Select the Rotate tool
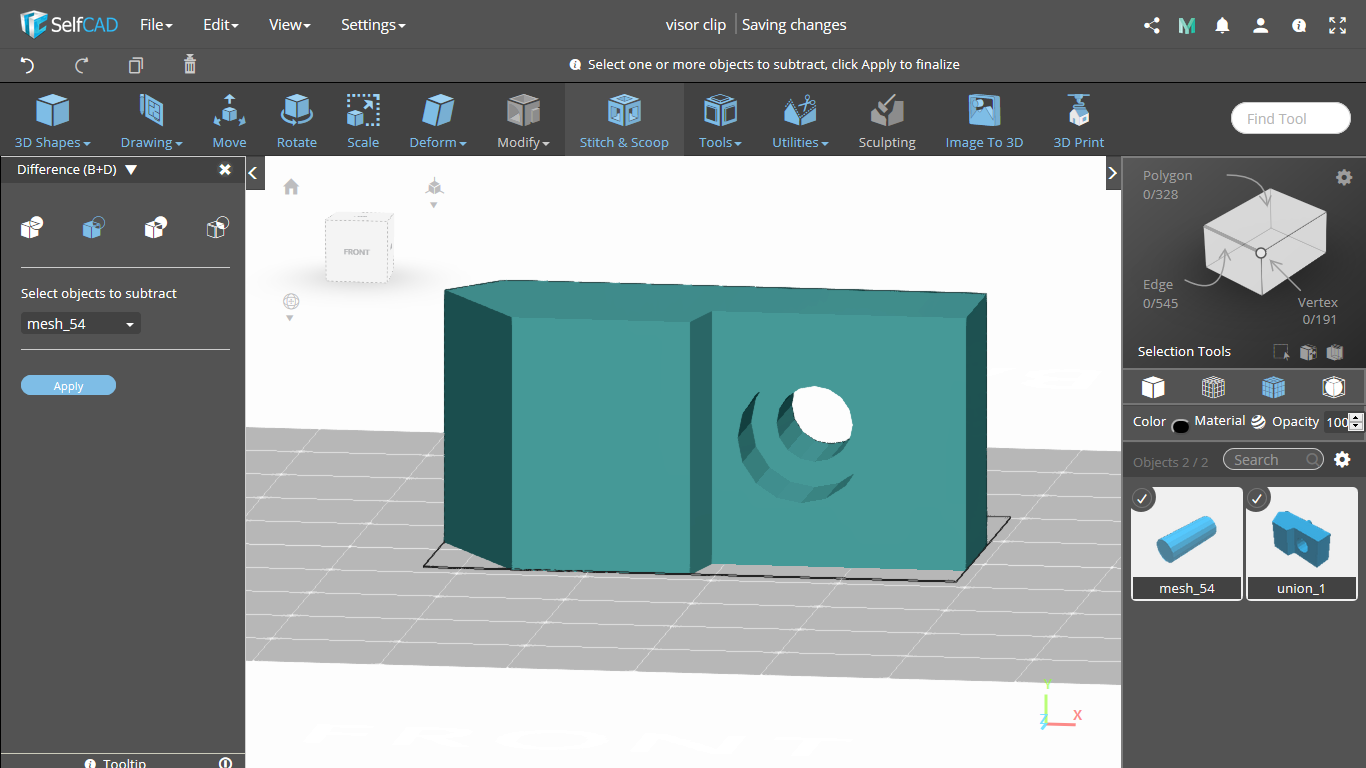Image resolution: width=1366 pixels, height=768 pixels. point(297,120)
